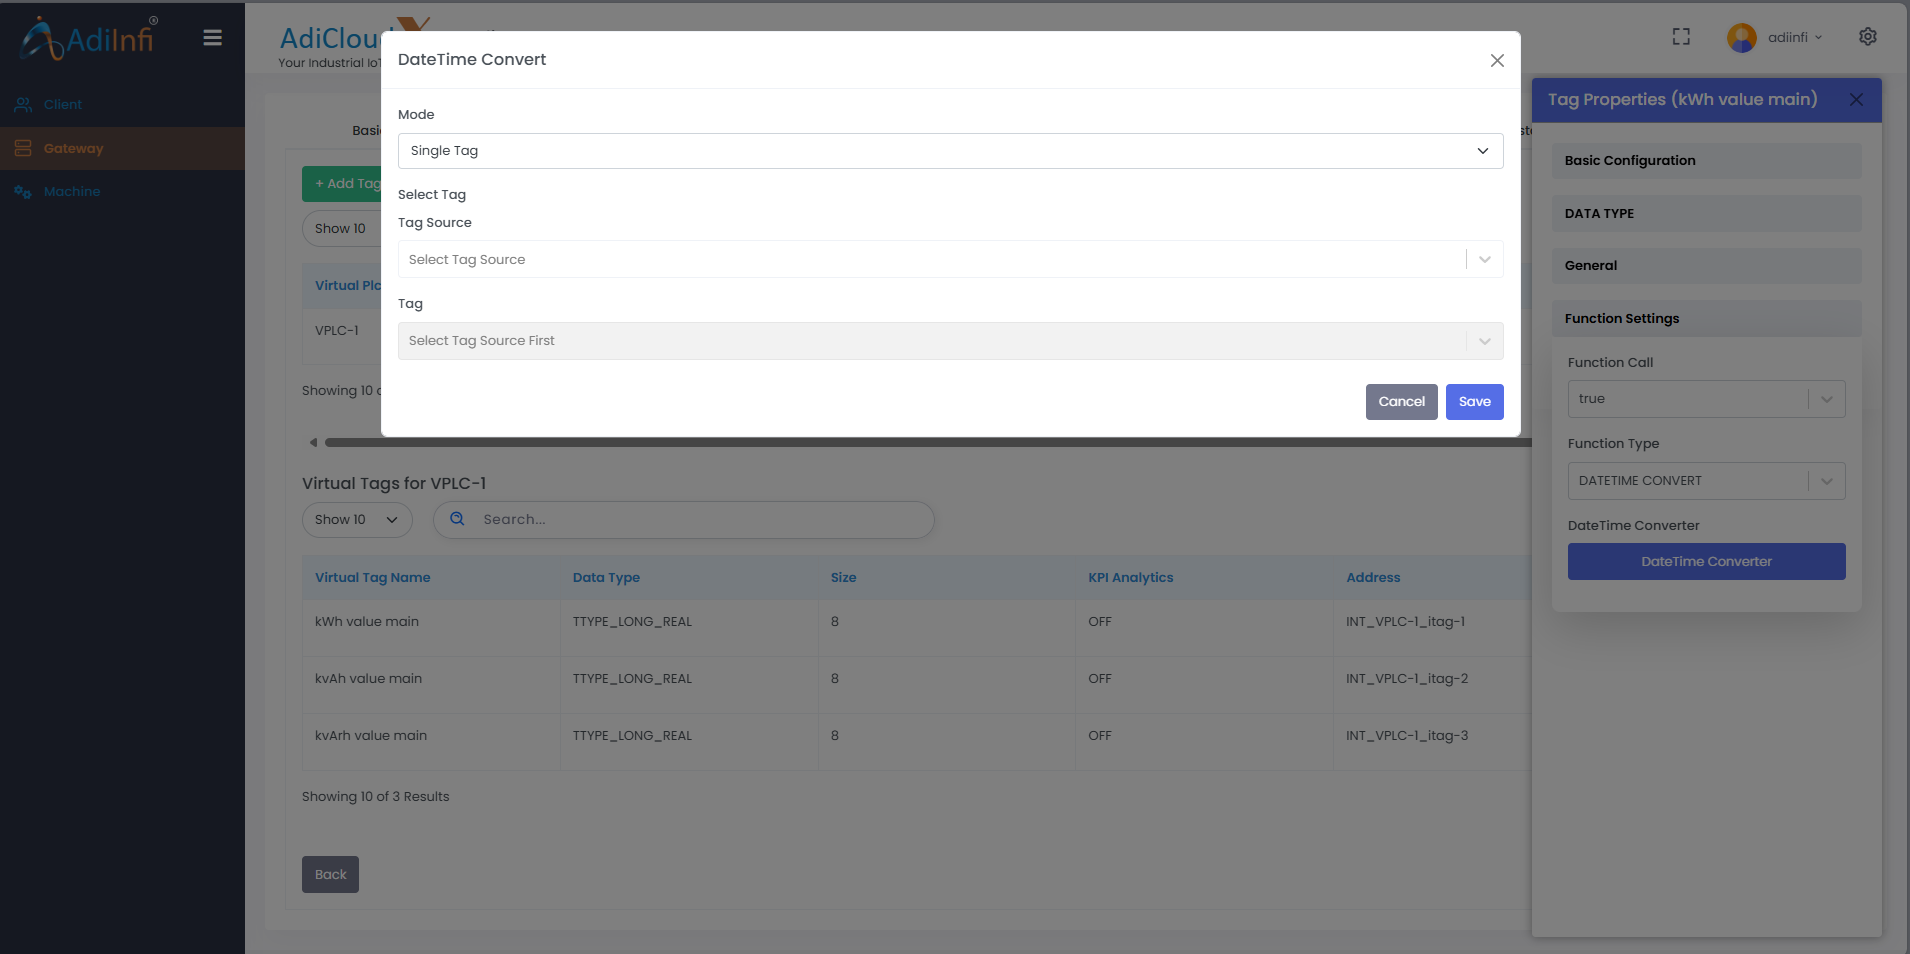The width and height of the screenshot is (1910, 954).
Task: Click the DateTime Converter button
Action: point(1705,562)
